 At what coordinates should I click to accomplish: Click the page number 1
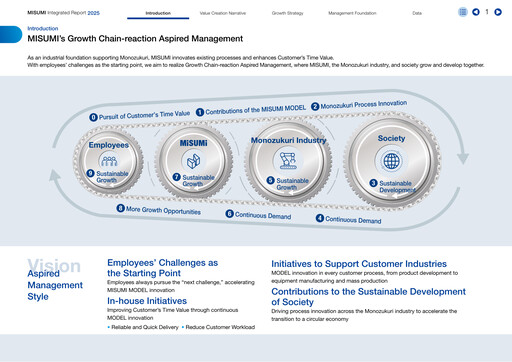click(487, 12)
